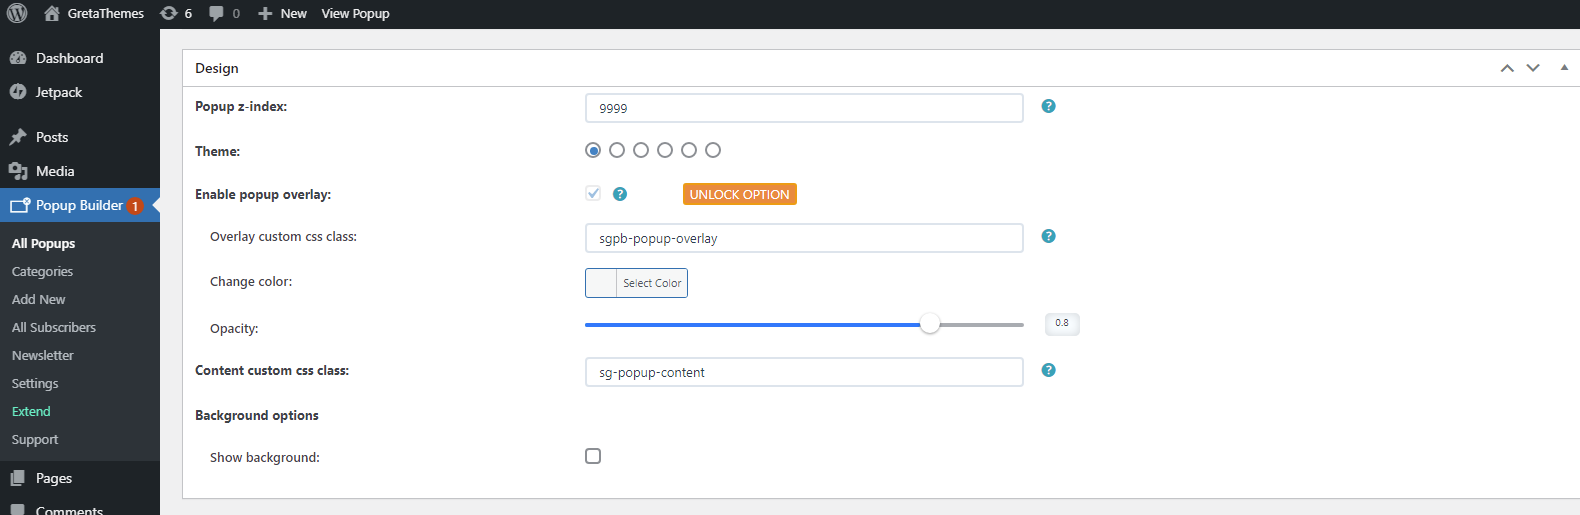Open the Select Color picker
Image resolution: width=1580 pixels, height=515 pixels.
pos(636,283)
